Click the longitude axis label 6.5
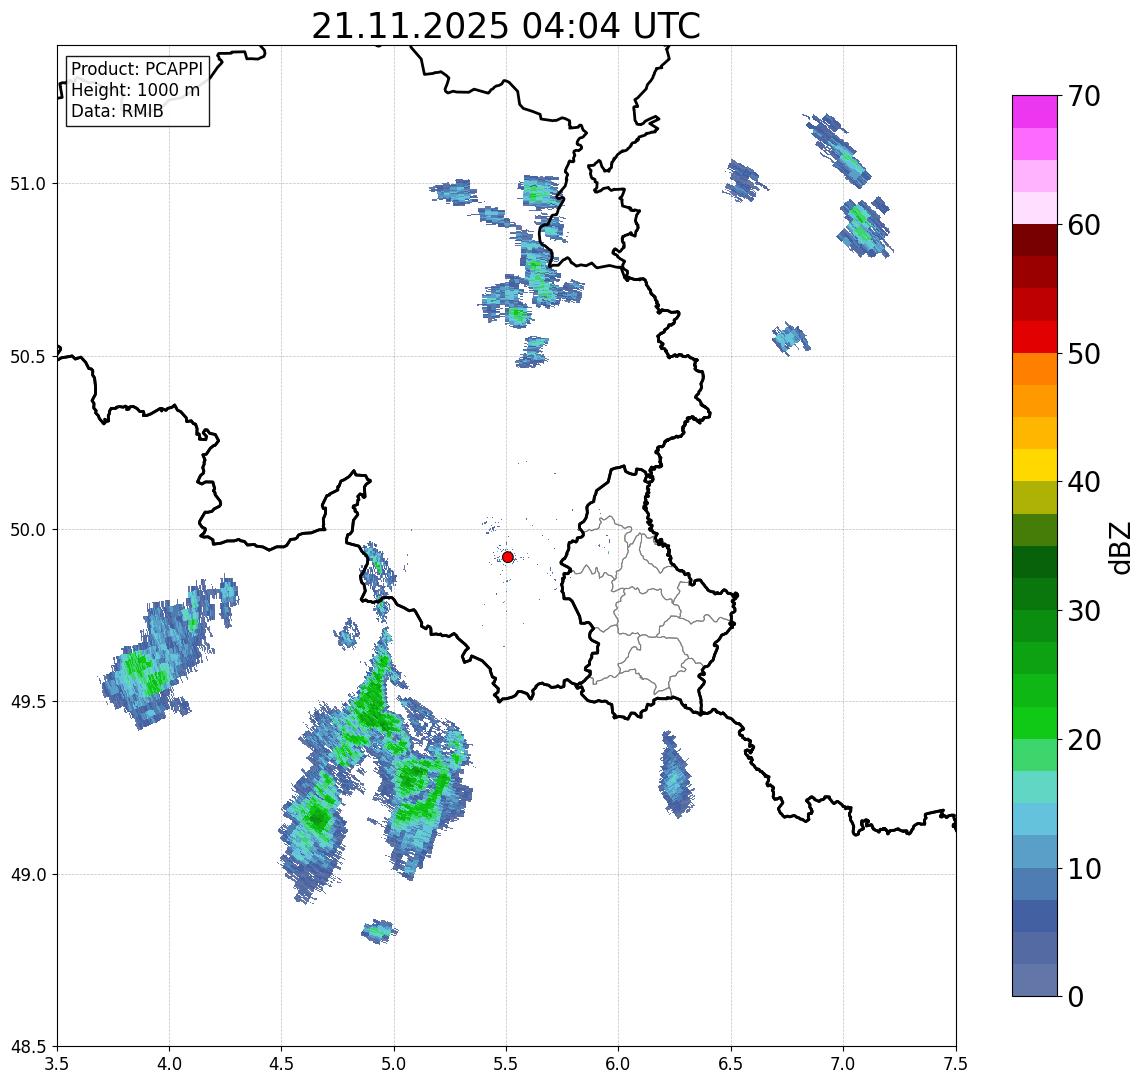 coord(731,1064)
